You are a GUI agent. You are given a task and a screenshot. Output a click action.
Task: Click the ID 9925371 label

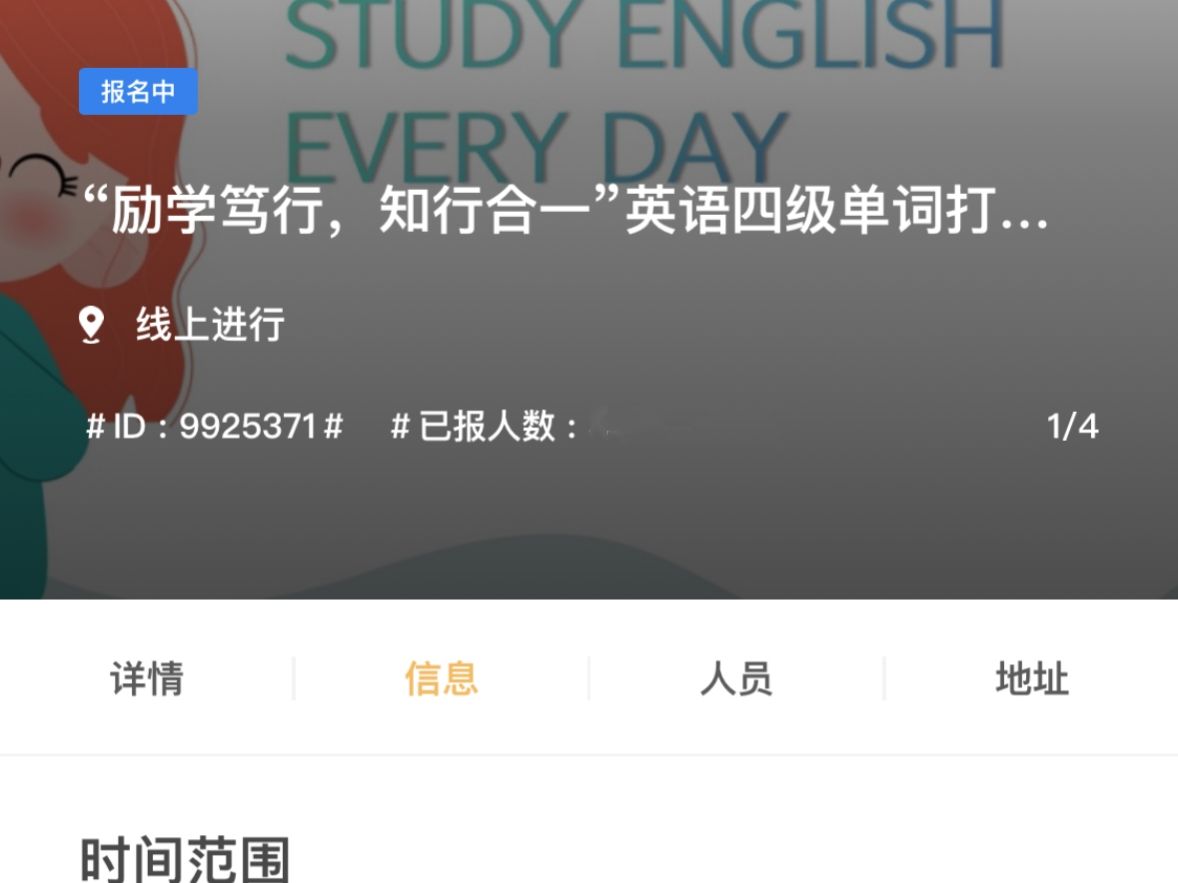pos(214,427)
